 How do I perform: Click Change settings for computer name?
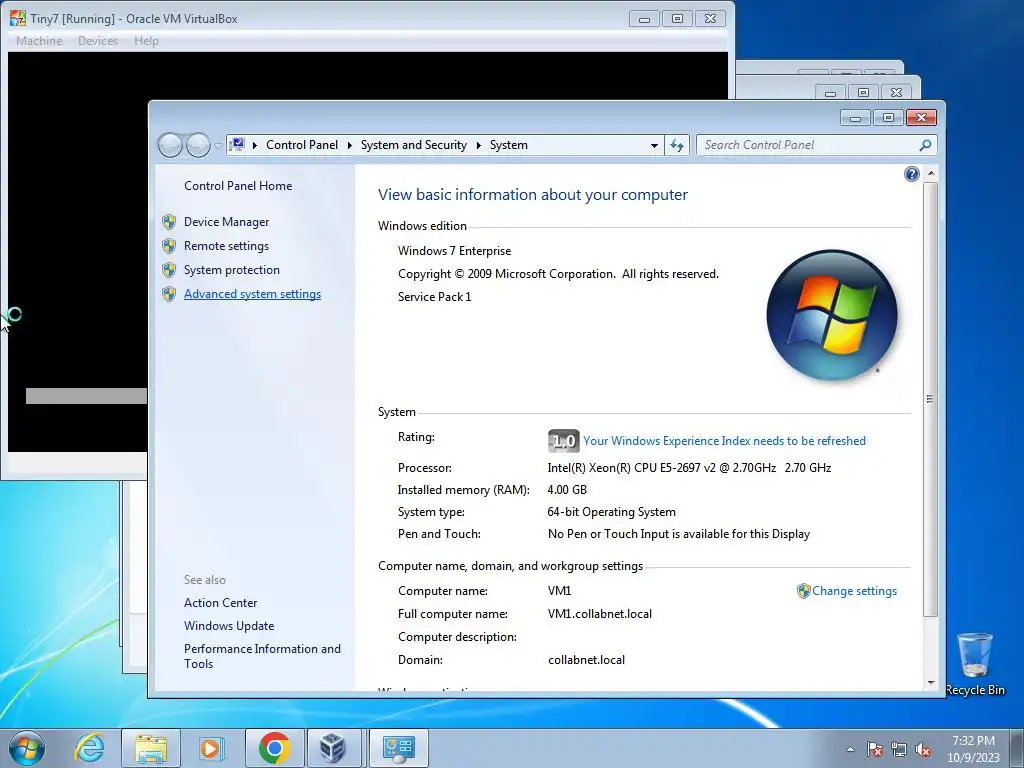pos(854,591)
